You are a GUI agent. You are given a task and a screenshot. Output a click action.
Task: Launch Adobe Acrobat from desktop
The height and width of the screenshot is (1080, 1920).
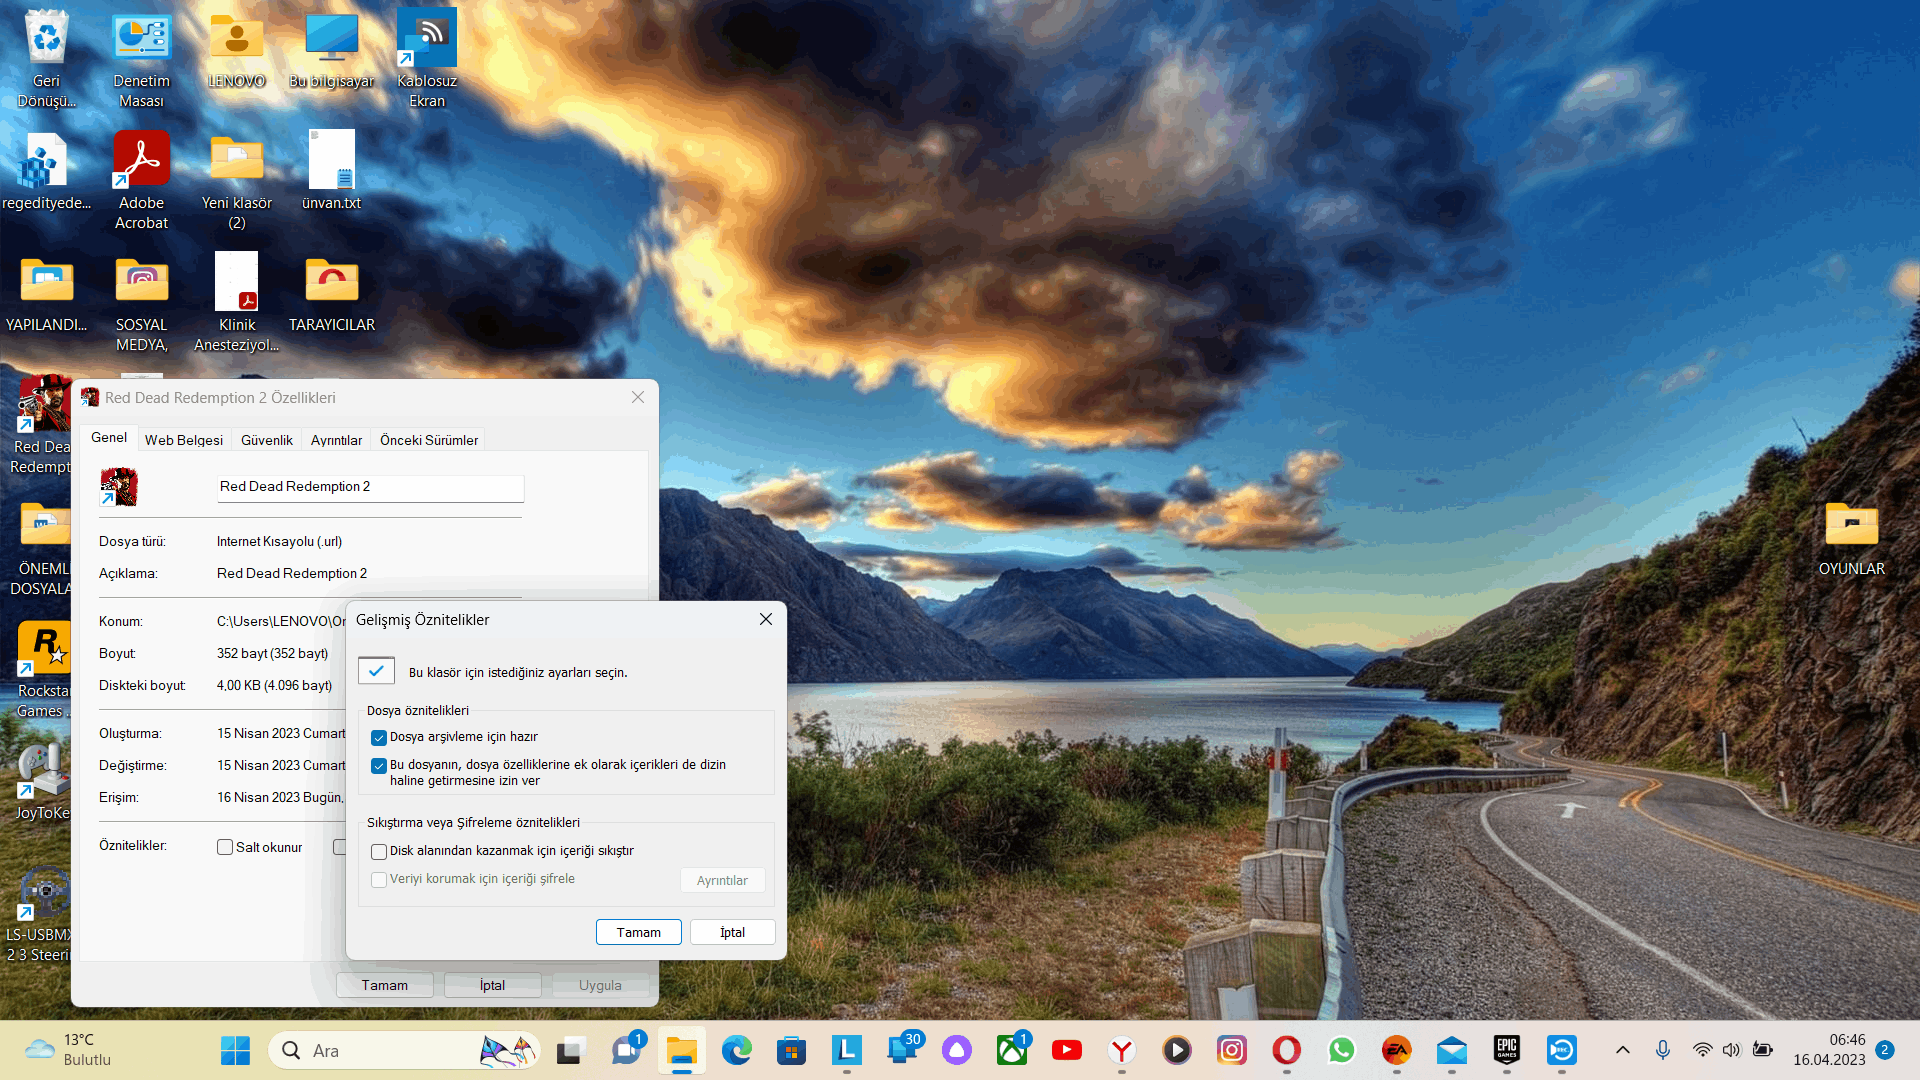tap(141, 181)
